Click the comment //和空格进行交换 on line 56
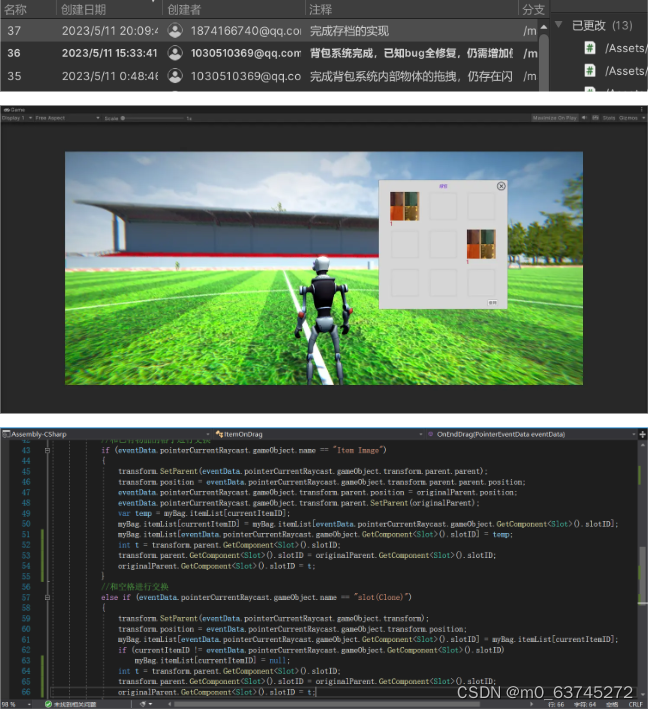The height and width of the screenshot is (711, 649). [135, 587]
